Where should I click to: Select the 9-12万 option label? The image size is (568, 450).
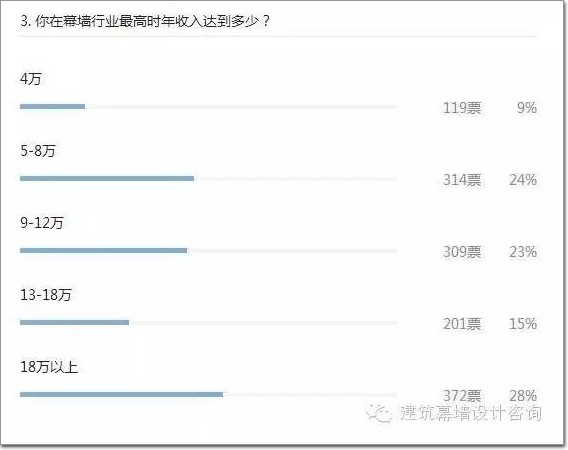coord(42,223)
